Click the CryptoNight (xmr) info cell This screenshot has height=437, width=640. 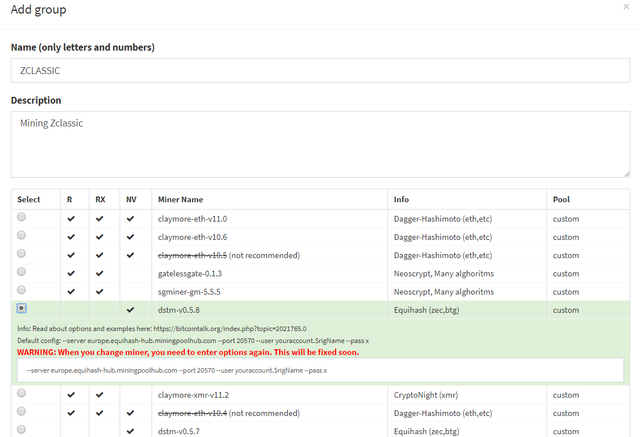point(426,395)
